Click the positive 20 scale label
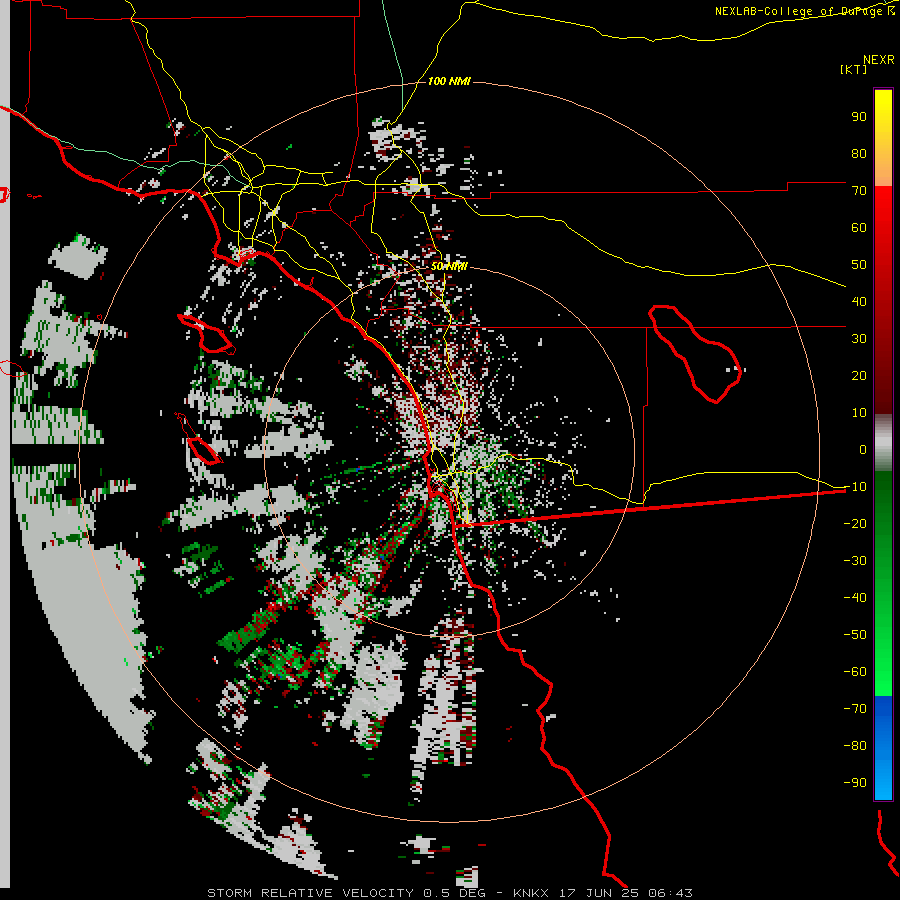The height and width of the screenshot is (900, 900). [859, 375]
